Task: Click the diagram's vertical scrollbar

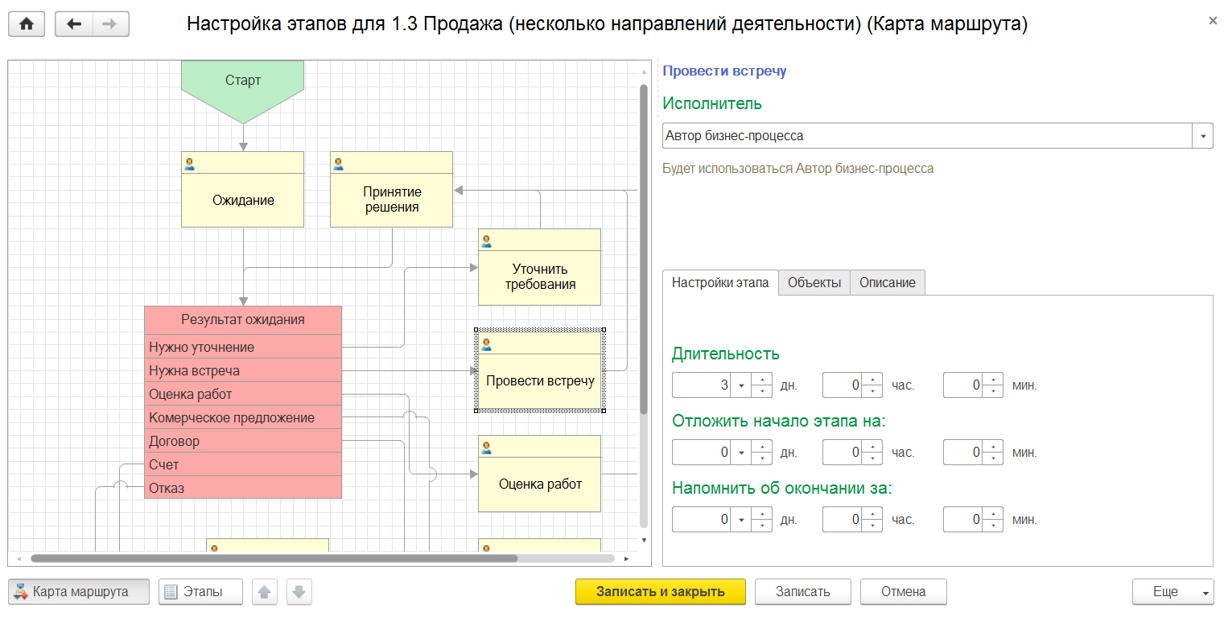Action: 644,250
